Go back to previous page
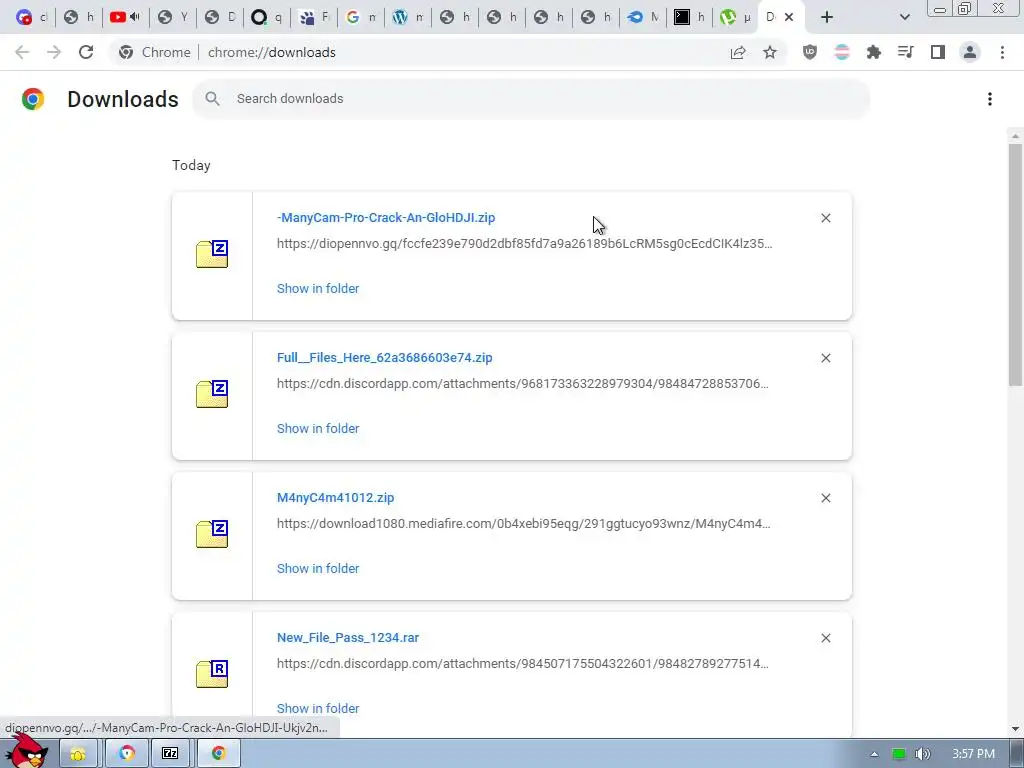The height and width of the screenshot is (768, 1024). click(22, 52)
